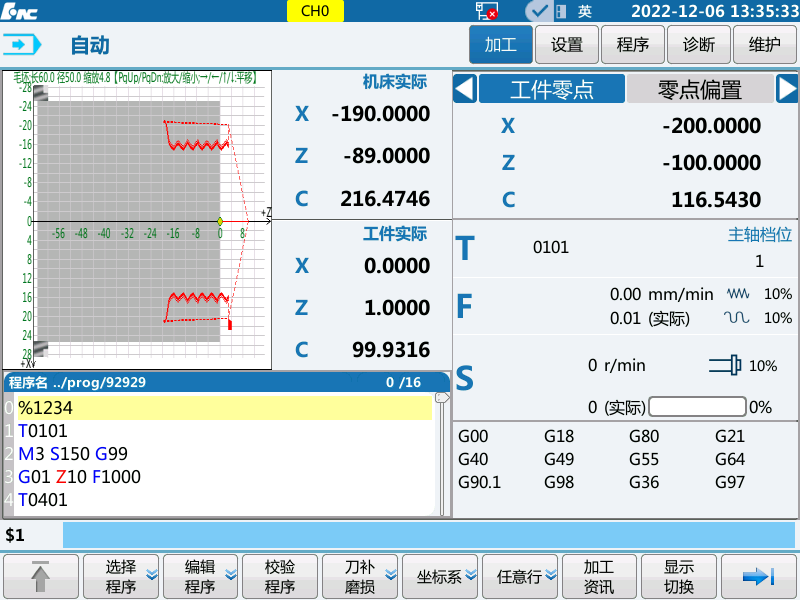Click the auto mode arrow icon
800x600 pixels.
pyautogui.click(x=24, y=45)
